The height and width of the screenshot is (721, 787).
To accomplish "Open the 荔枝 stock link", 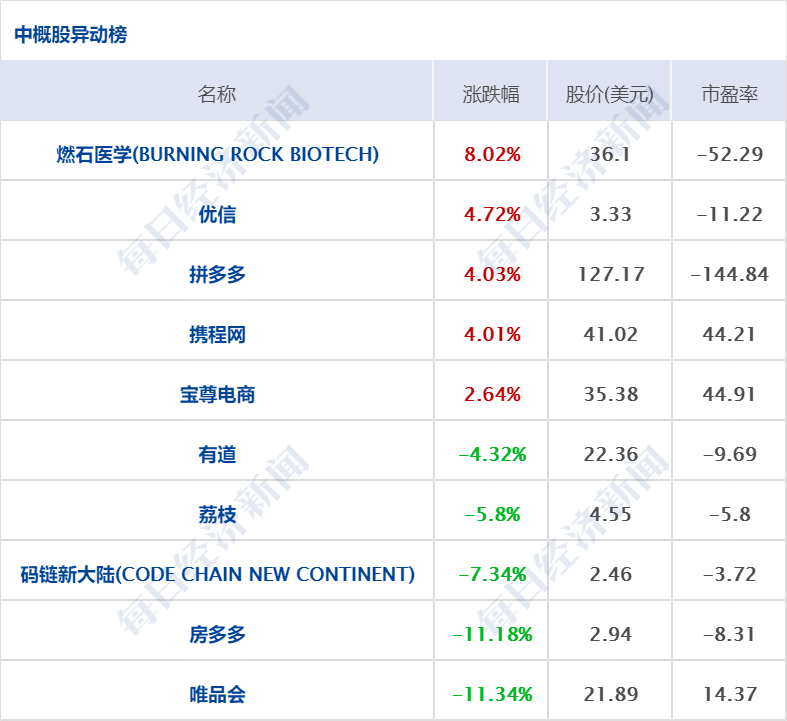I will [x=217, y=514].
